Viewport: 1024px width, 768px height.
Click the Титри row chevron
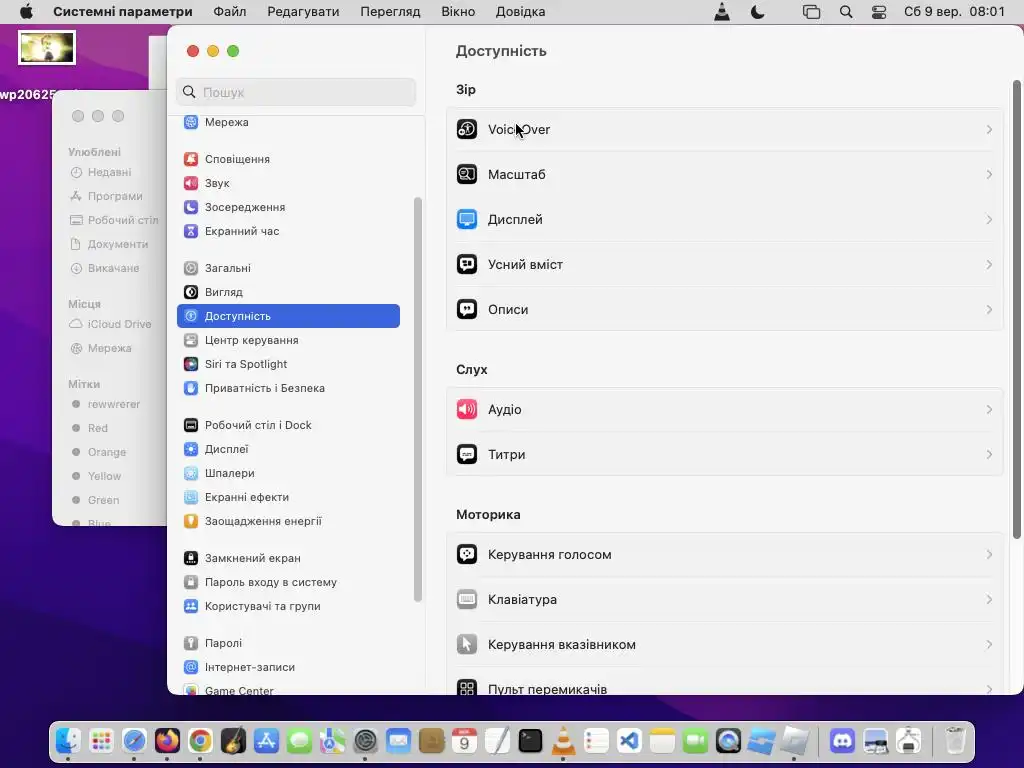coord(989,455)
